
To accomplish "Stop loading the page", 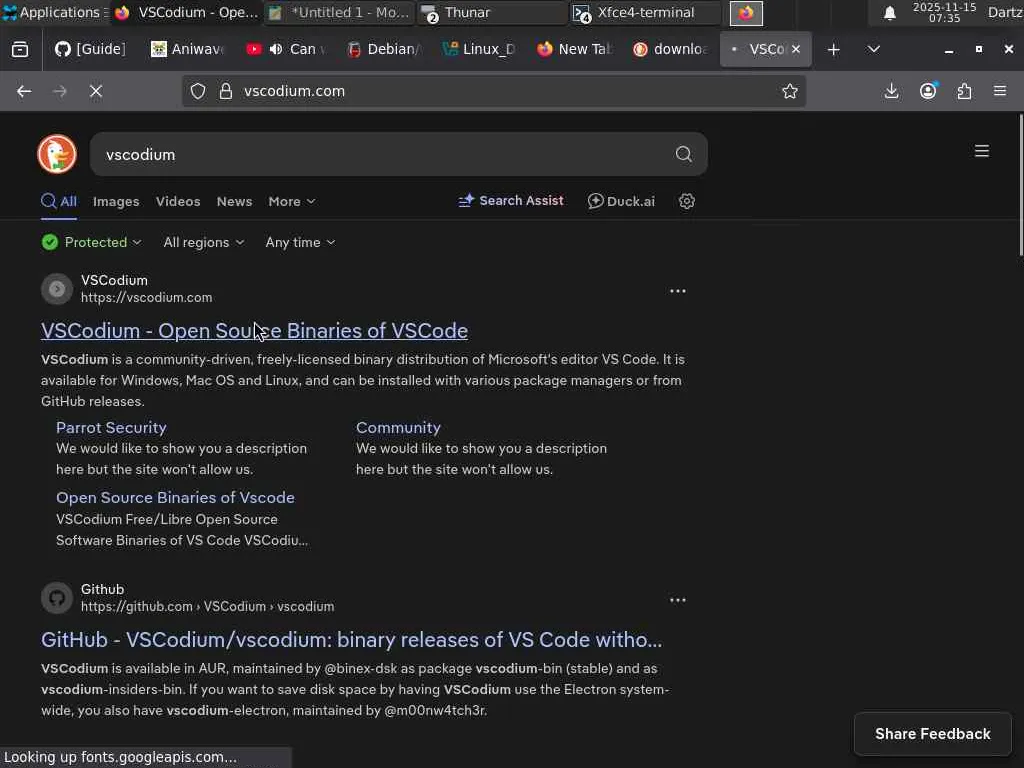I will tap(96, 91).
